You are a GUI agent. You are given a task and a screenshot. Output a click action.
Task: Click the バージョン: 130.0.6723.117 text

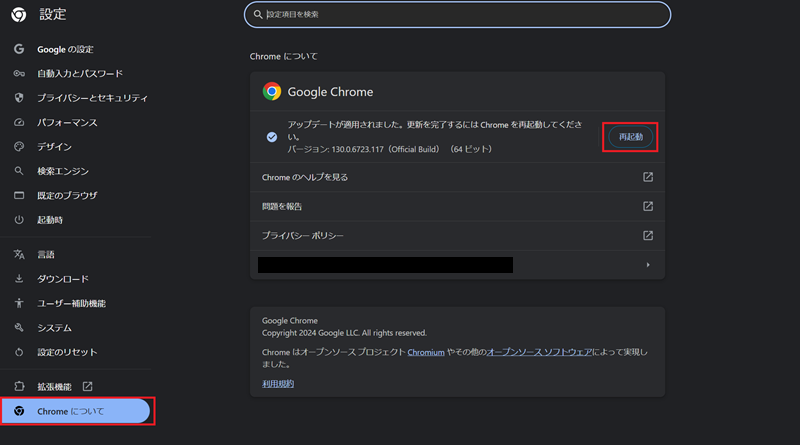click(x=389, y=149)
